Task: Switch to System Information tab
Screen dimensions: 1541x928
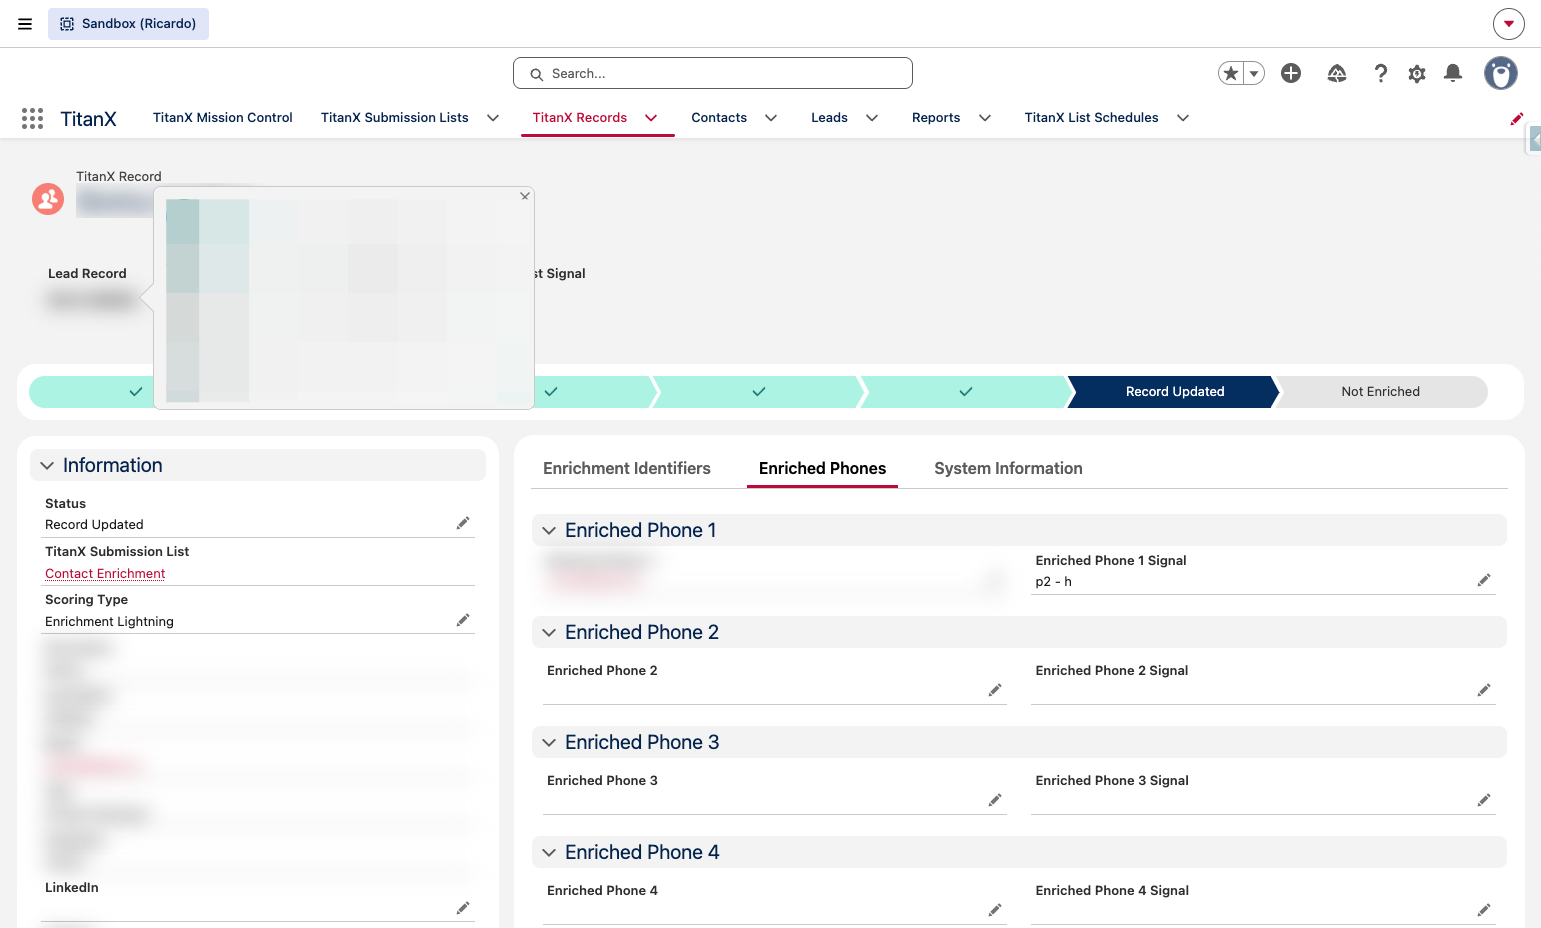Action: coord(1008,468)
